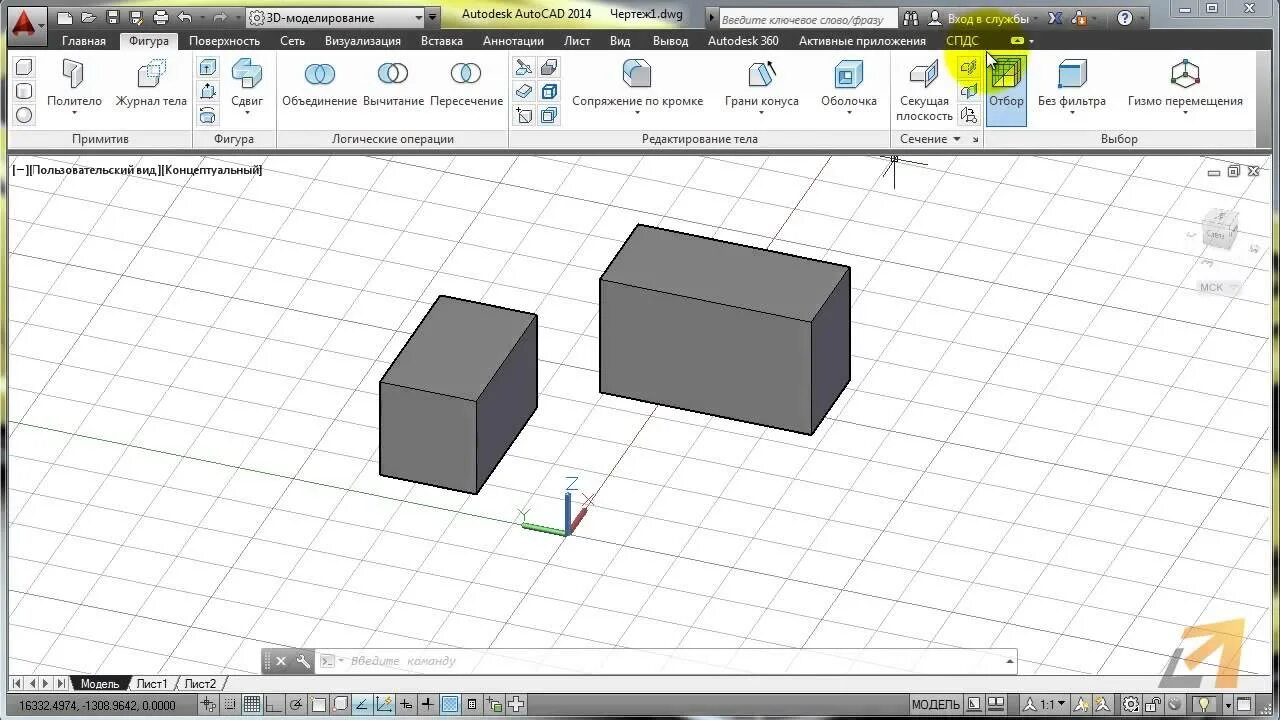Expand the Сдвиг dropdown arrow
Screen dimensions: 1280x720
[x=247, y=112]
